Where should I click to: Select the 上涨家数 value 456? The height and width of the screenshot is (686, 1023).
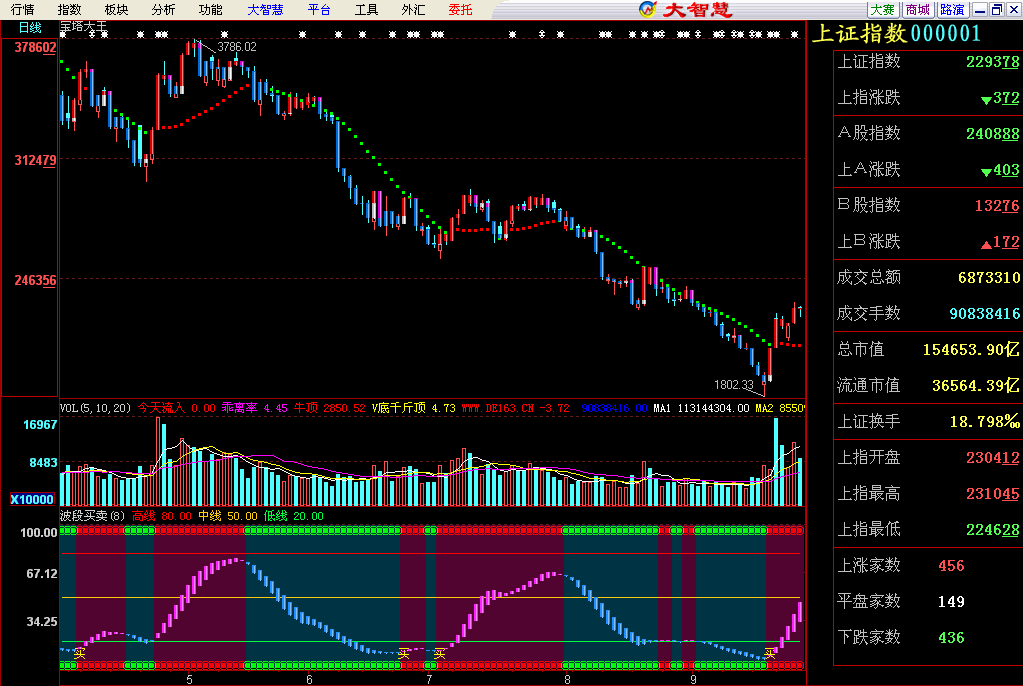(x=951, y=565)
